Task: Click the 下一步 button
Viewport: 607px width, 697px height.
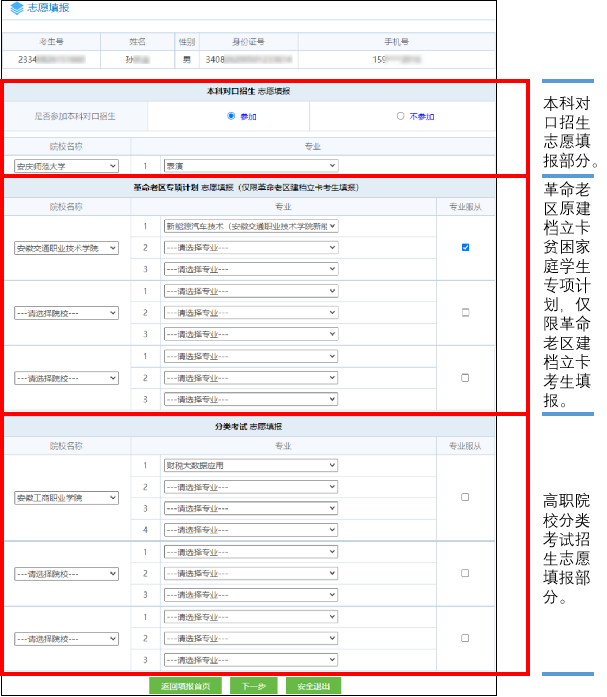Action: [x=253, y=686]
